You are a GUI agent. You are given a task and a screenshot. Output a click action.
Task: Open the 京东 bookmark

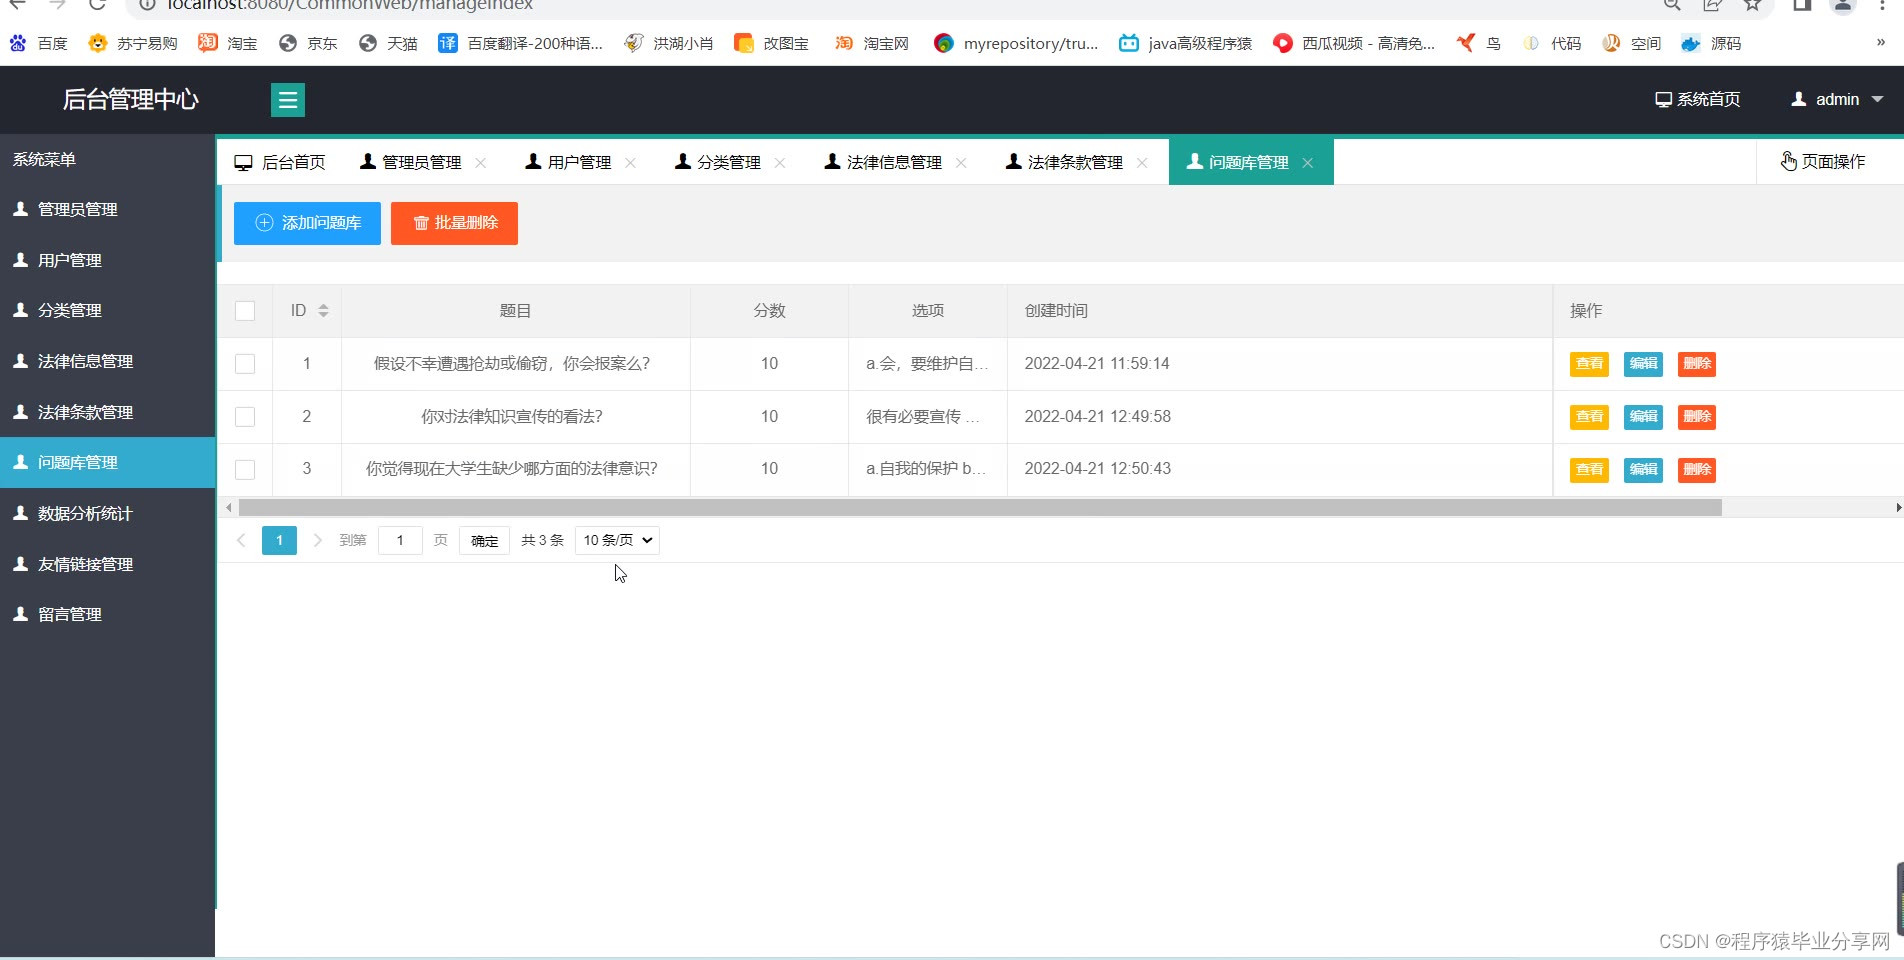click(x=308, y=43)
